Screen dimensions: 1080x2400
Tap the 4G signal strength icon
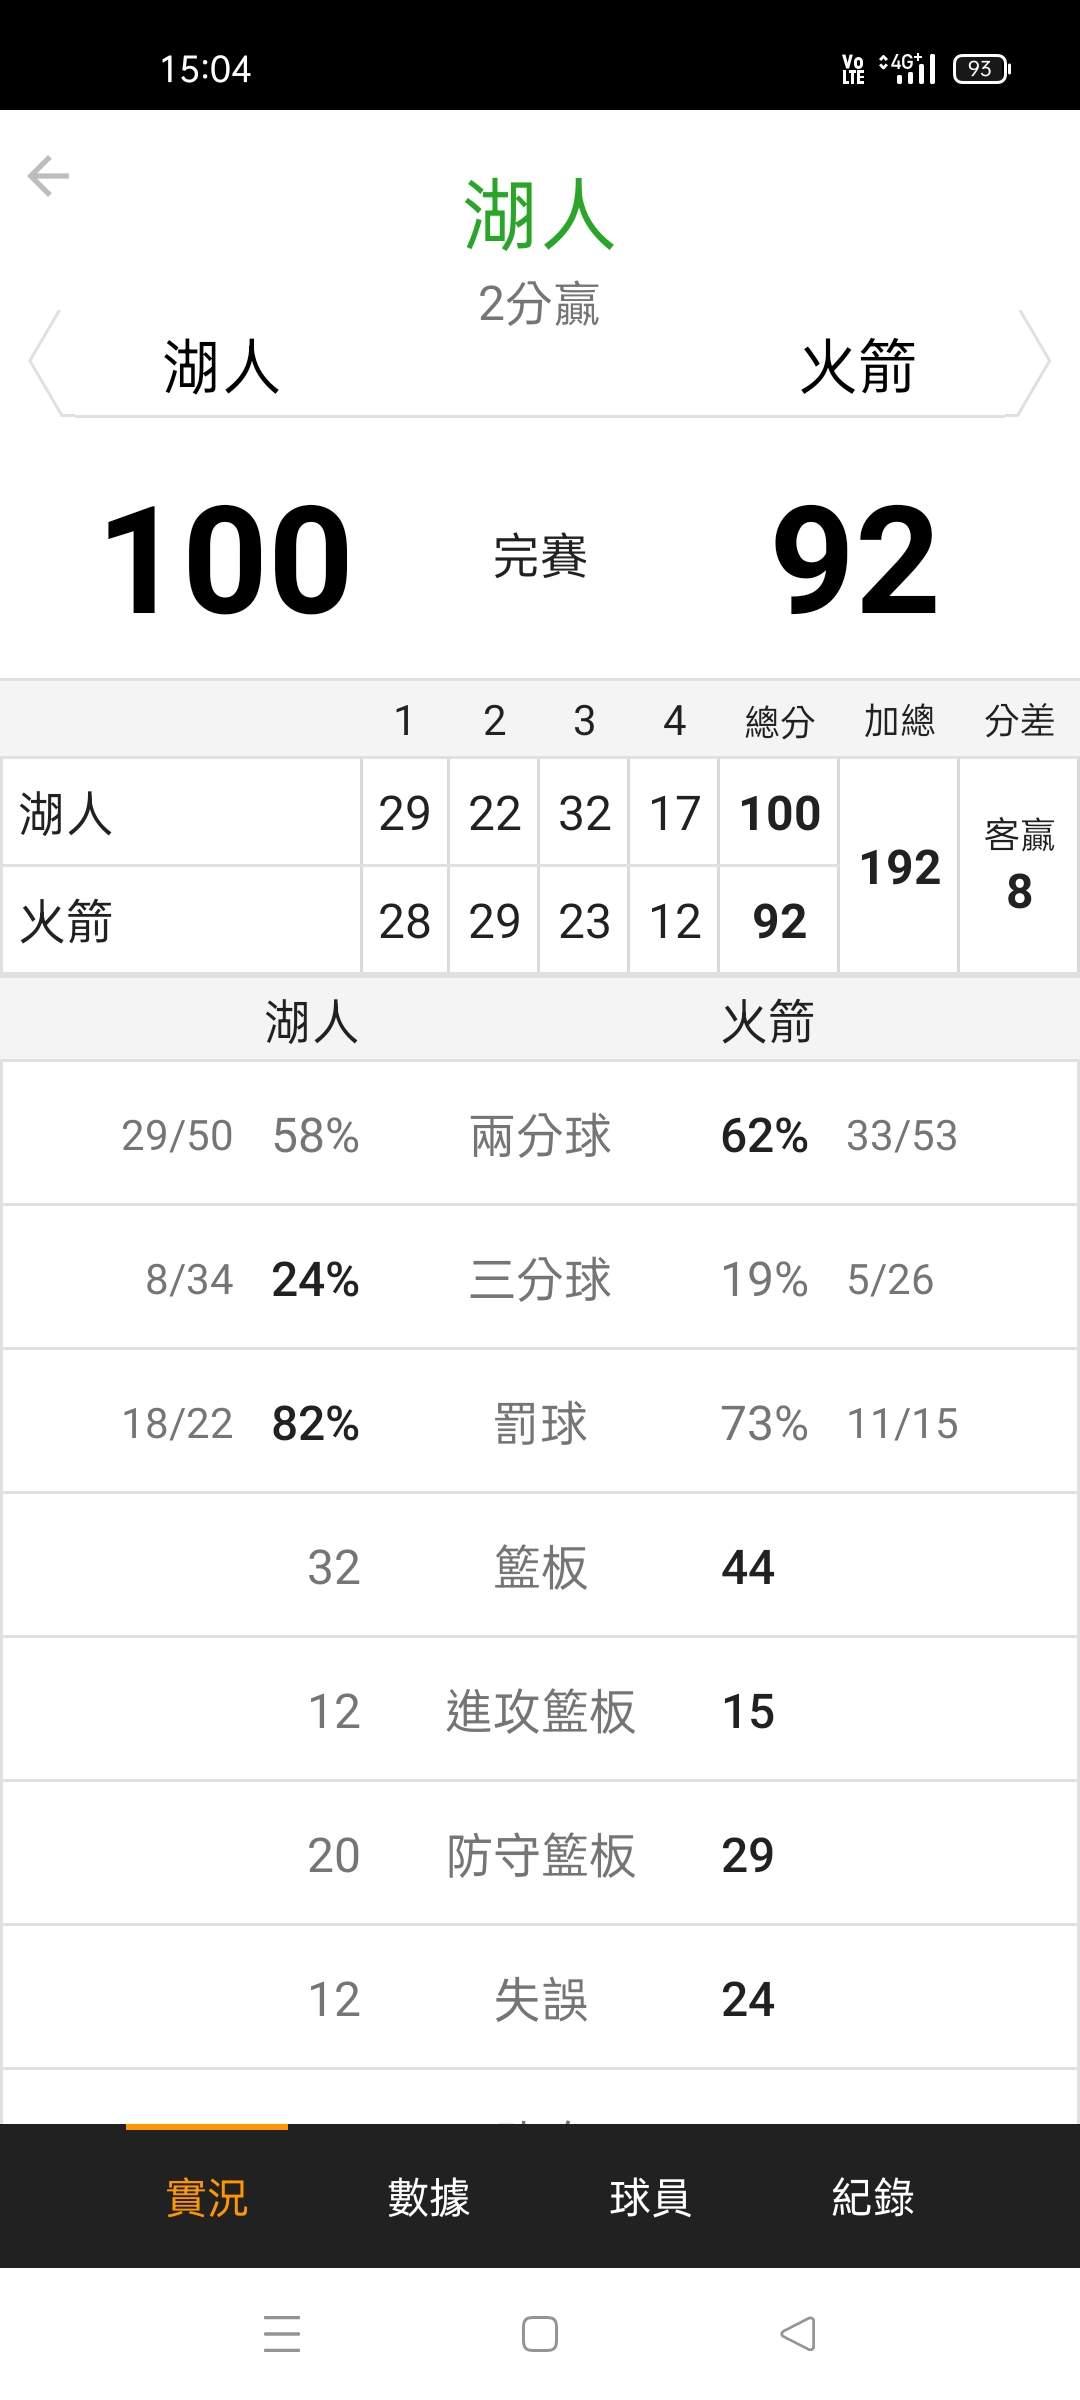908,68
